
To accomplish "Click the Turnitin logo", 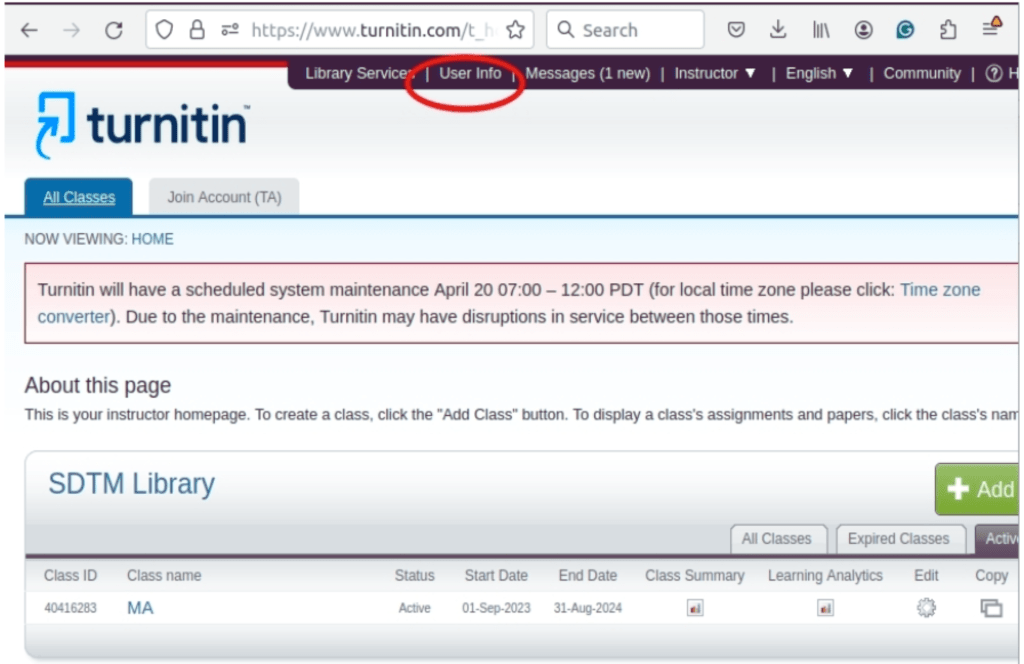I will 142,126.
